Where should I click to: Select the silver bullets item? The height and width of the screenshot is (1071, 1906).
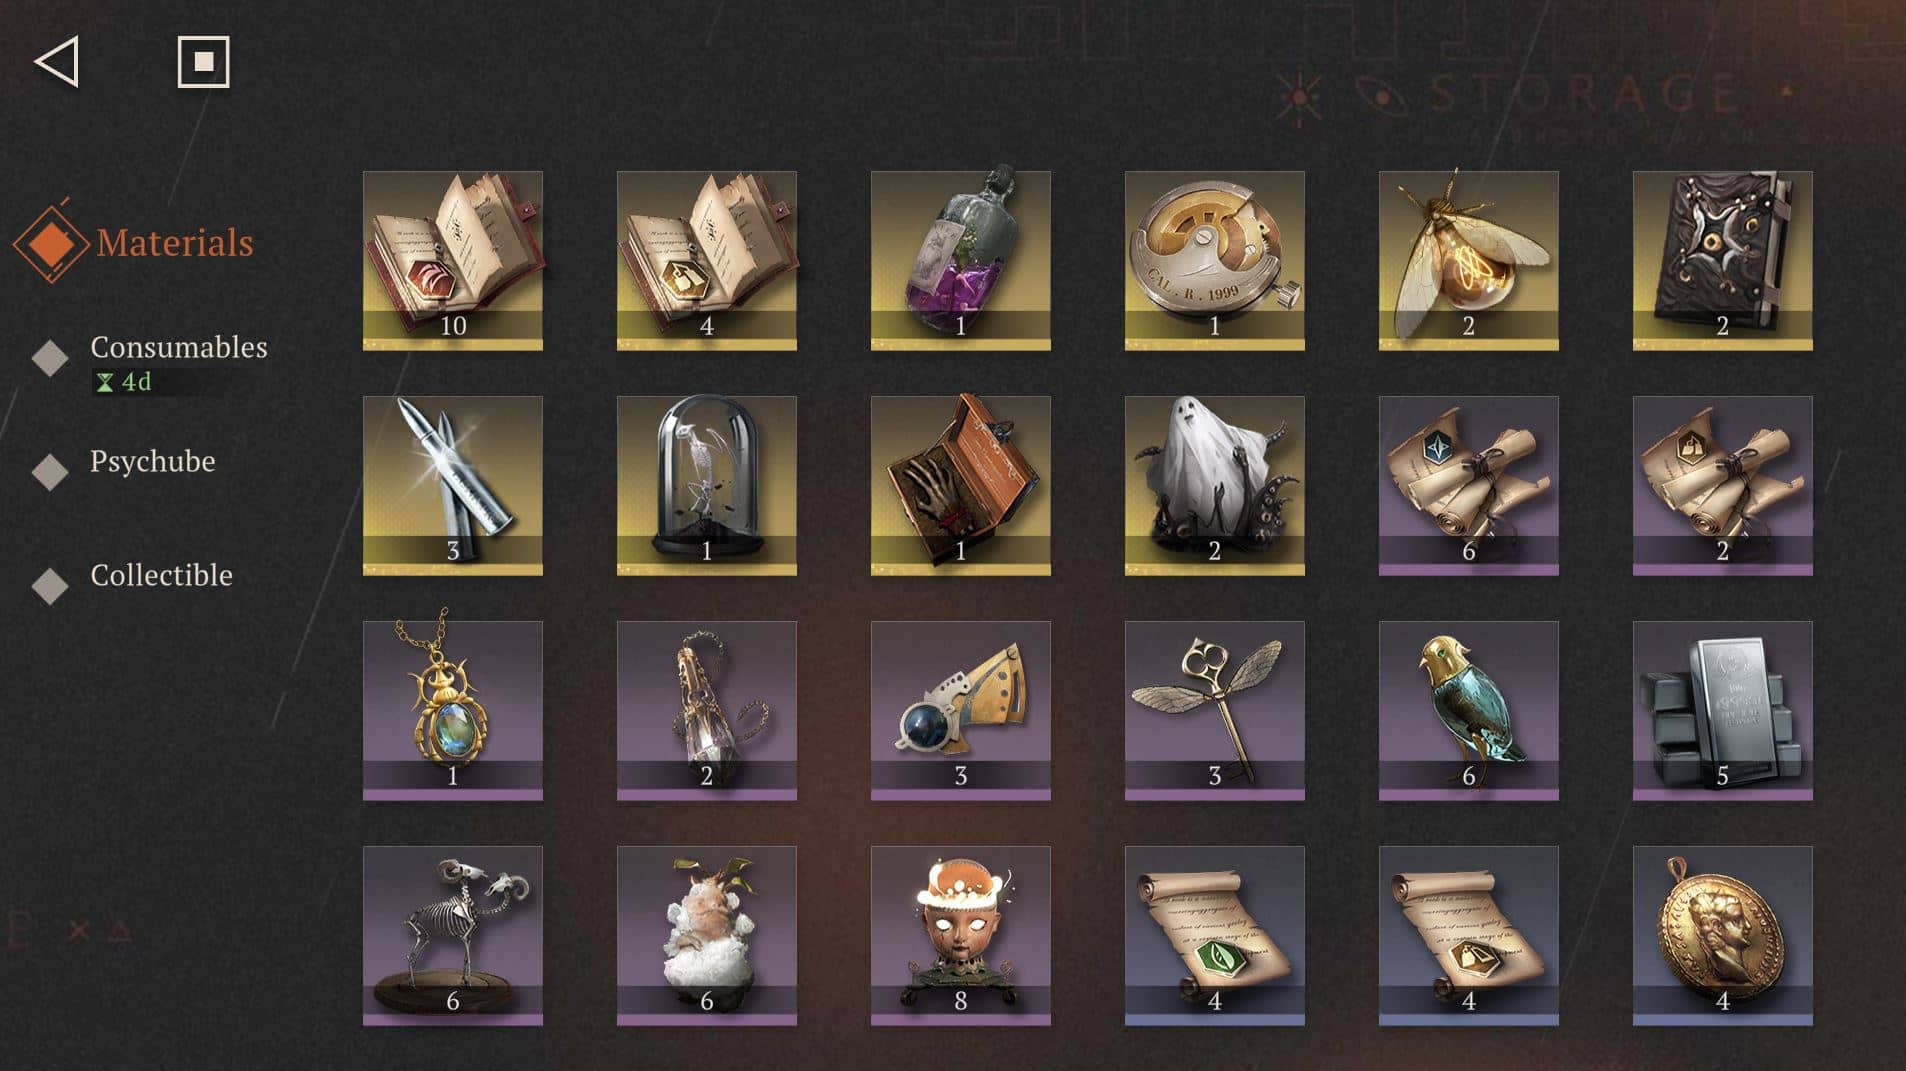tap(452, 485)
